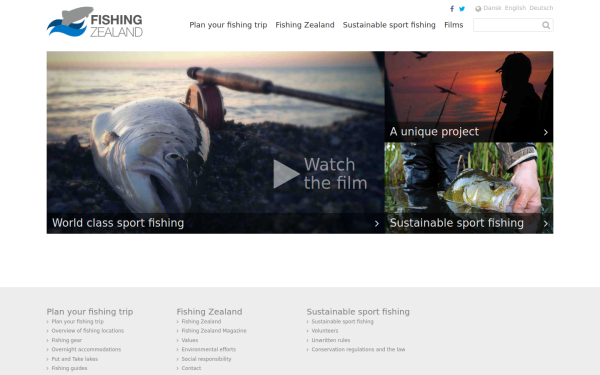Open footer link Environmental efforts
This screenshot has height=375, width=600.
pyautogui.click(x=209, y=349)
